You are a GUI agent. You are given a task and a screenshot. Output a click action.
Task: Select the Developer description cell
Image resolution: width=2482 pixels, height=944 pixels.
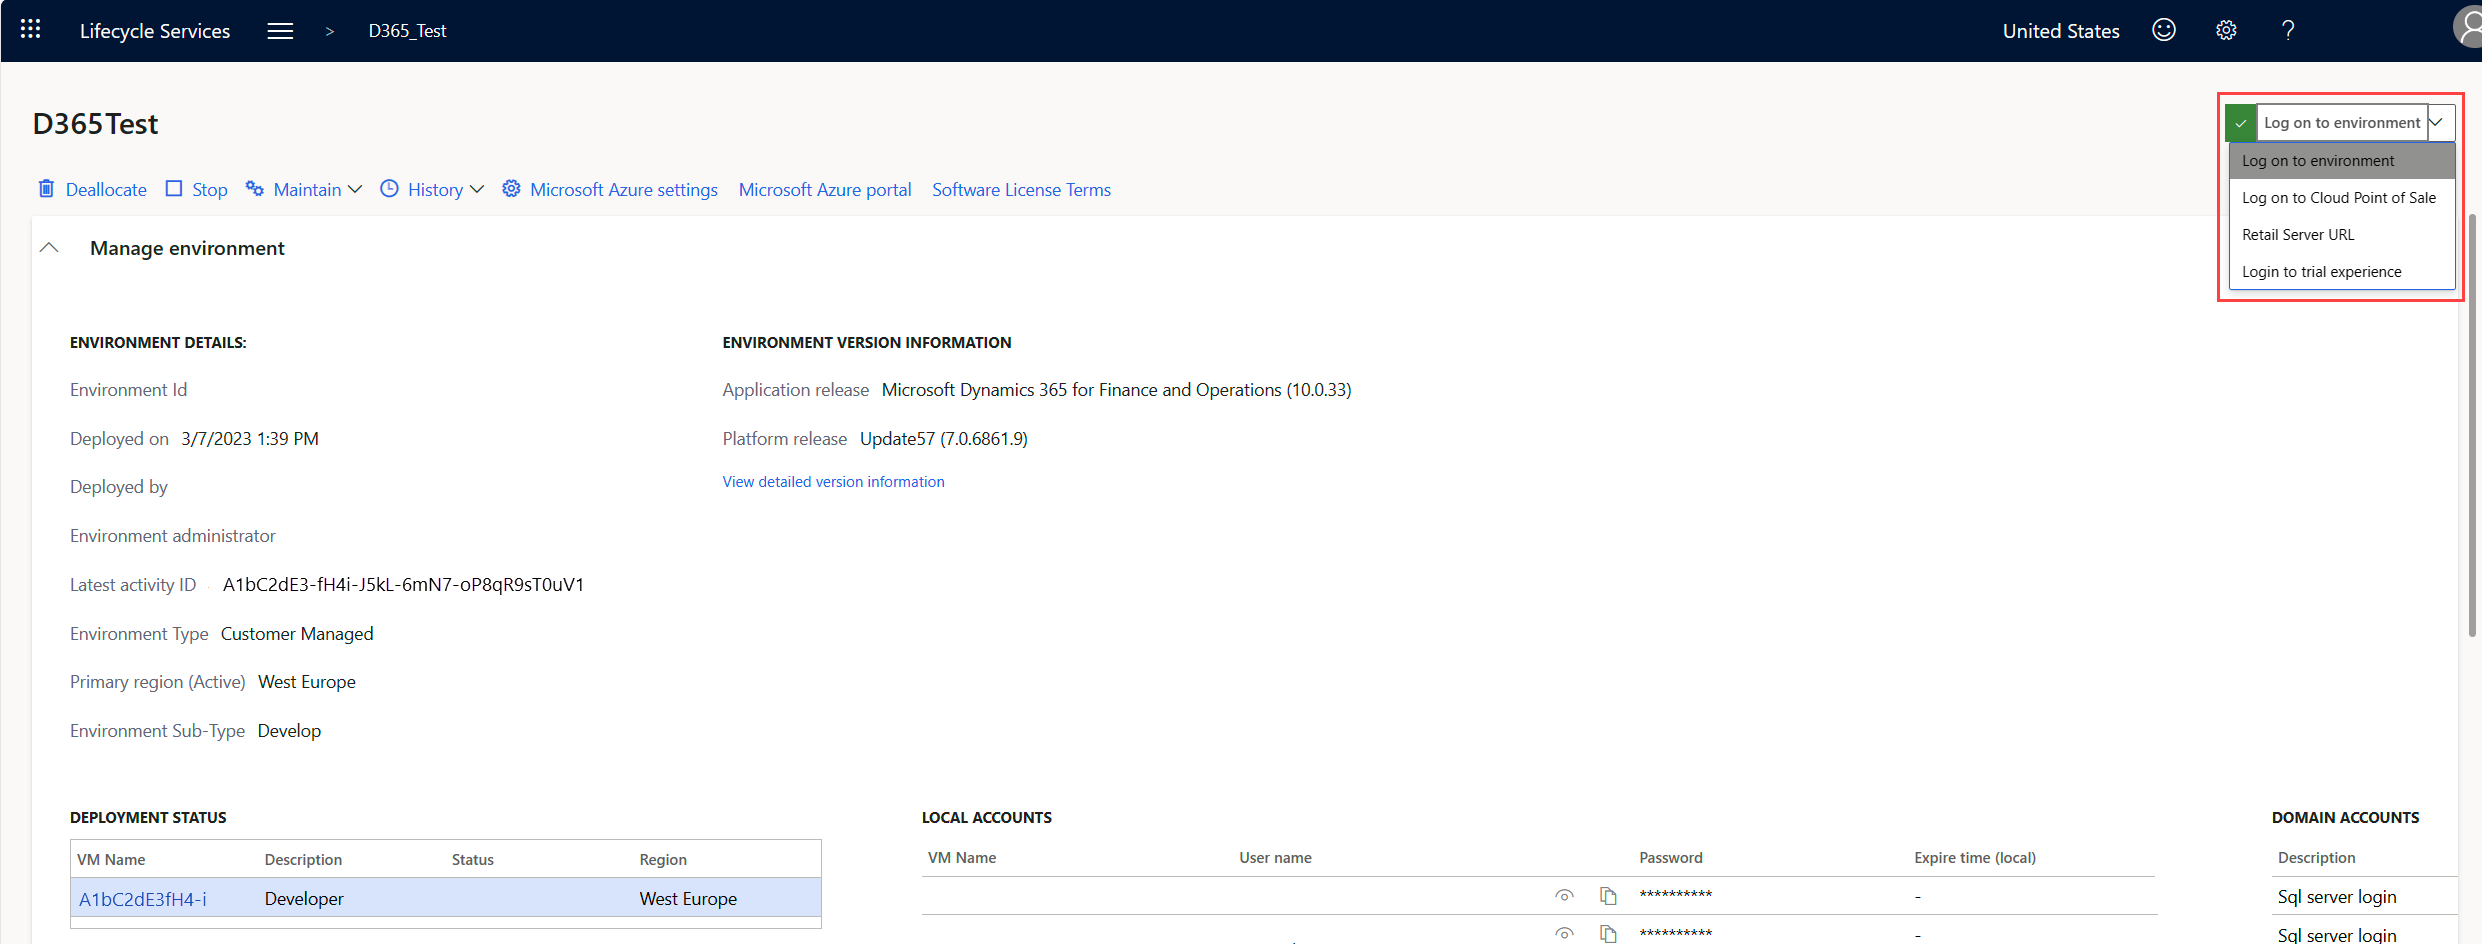[304, 899]
